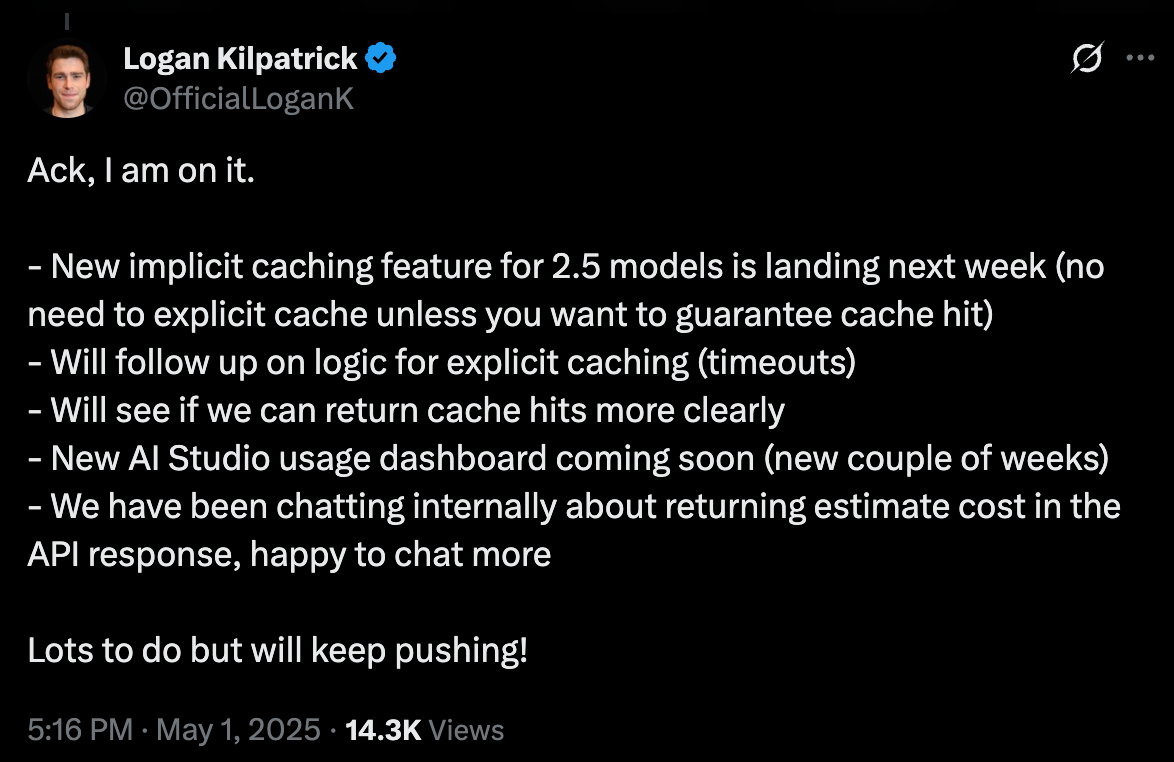The width and height of the screenshot is (1174, 762).
Task: Click the Grok slashed-circle icon
Action: pyautogui.click(x=1086, y=60)
